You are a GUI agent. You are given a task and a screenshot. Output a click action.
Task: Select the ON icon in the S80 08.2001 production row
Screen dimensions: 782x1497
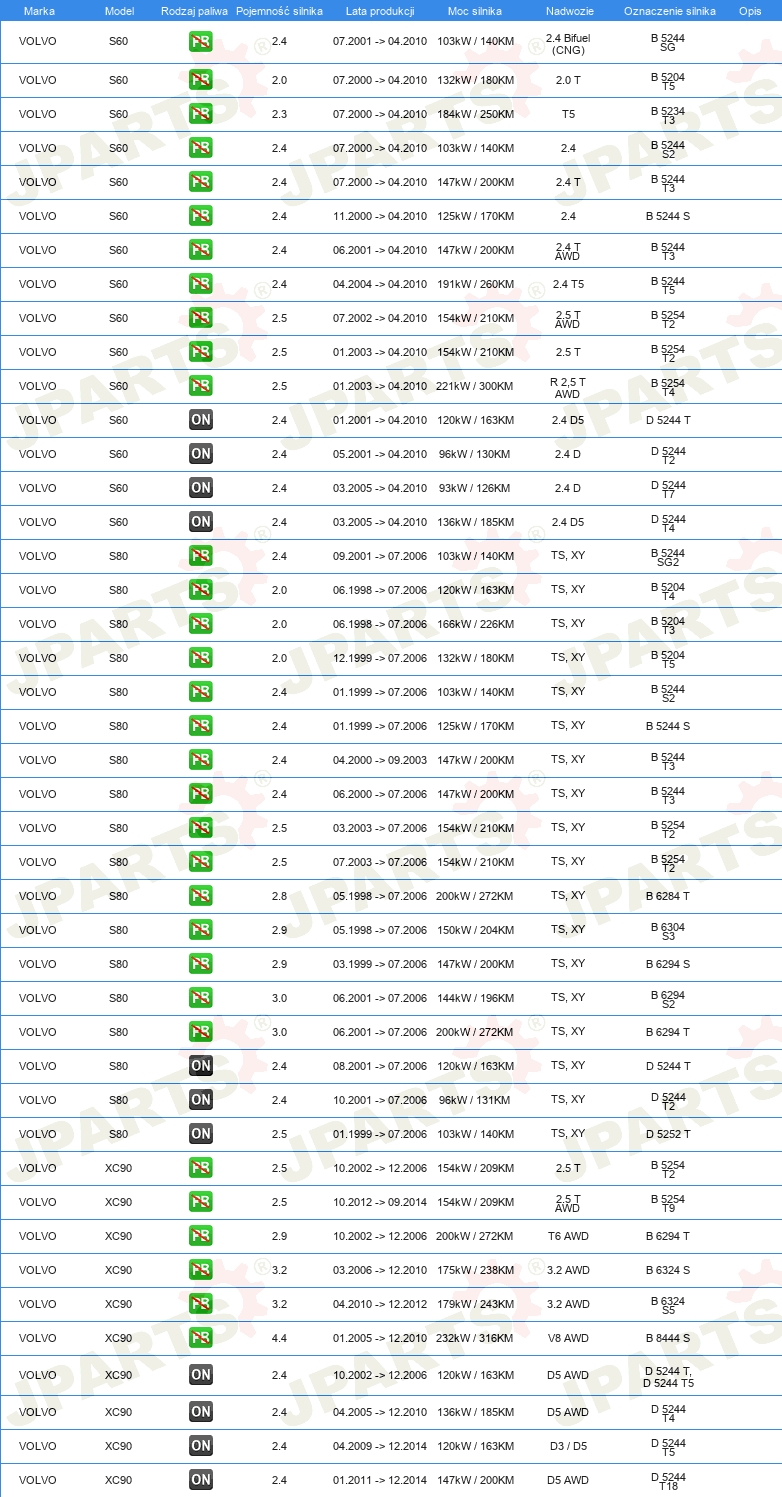click(200, 1066)
